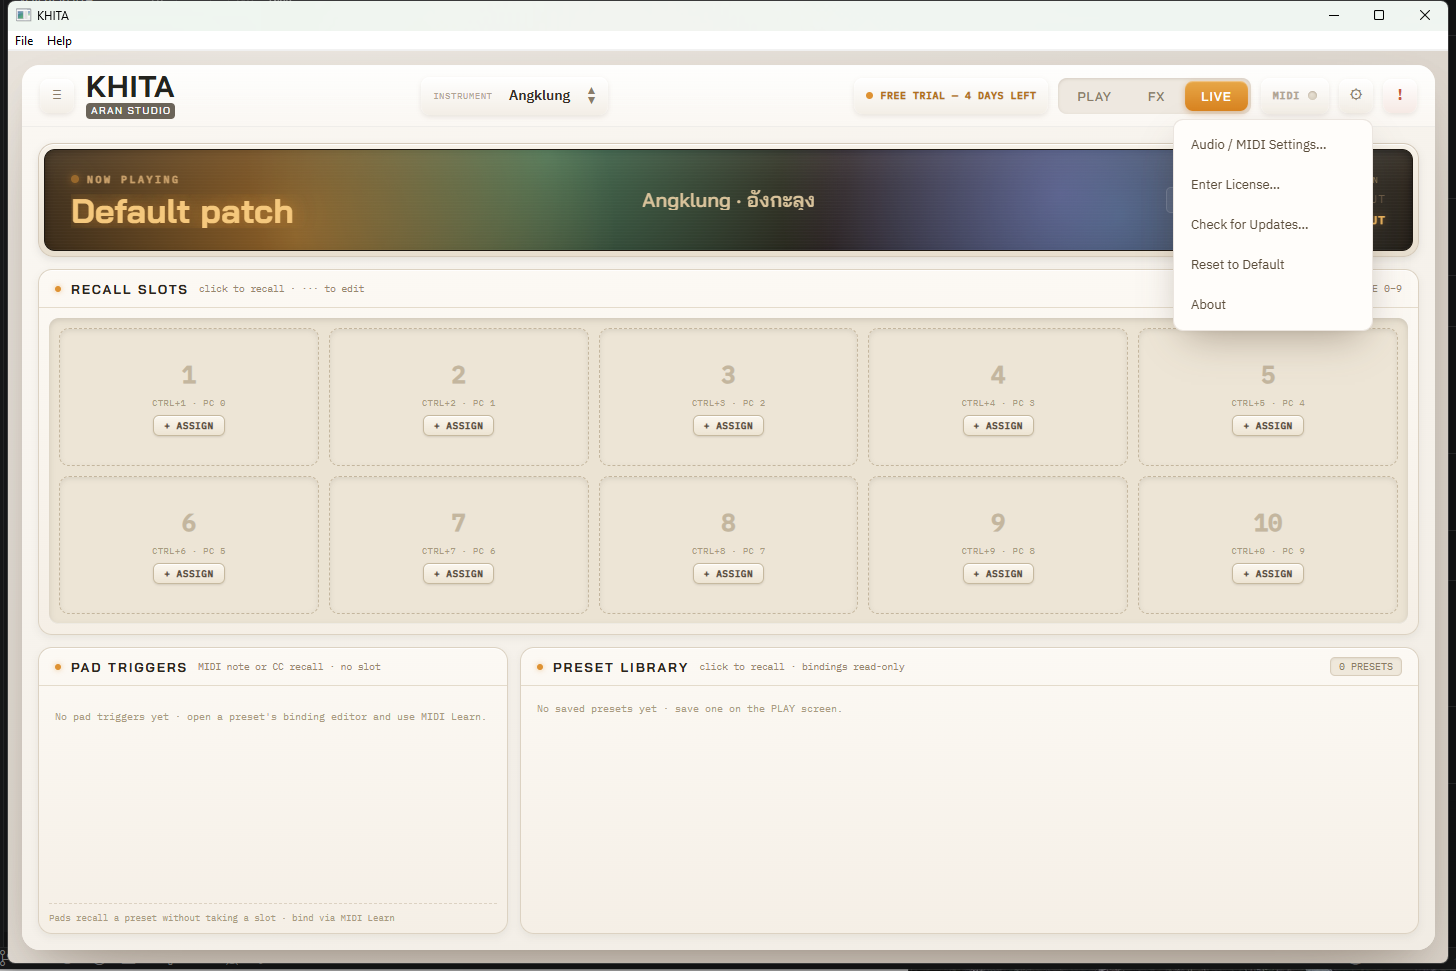Screen dimensions: 1456x971
Task: Click the KHITA Aran Studio logo
Action: coord(130,96)
